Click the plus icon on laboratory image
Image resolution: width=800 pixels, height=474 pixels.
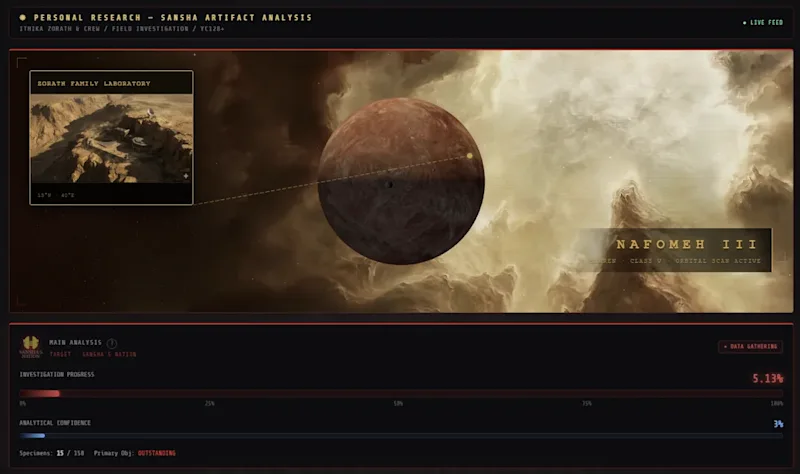(x=186, y=176)
